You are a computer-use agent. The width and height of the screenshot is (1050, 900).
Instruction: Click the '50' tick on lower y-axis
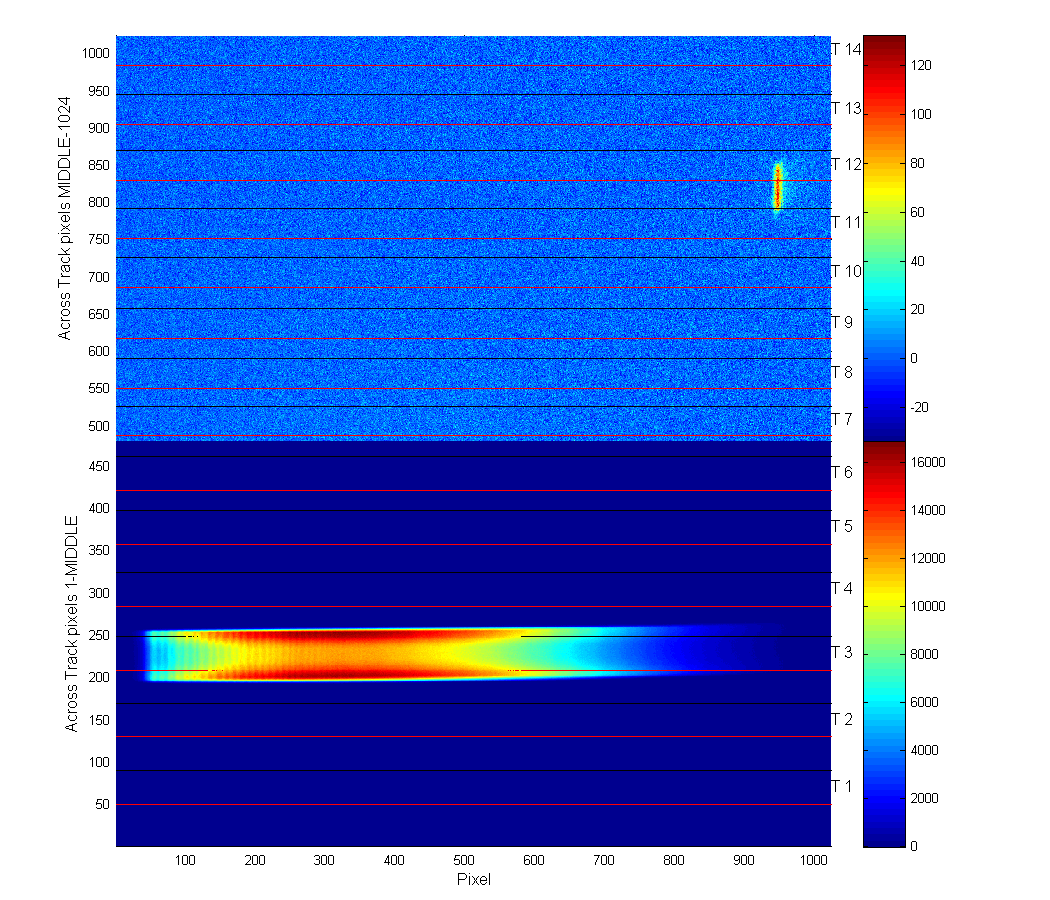click(102, 804)
